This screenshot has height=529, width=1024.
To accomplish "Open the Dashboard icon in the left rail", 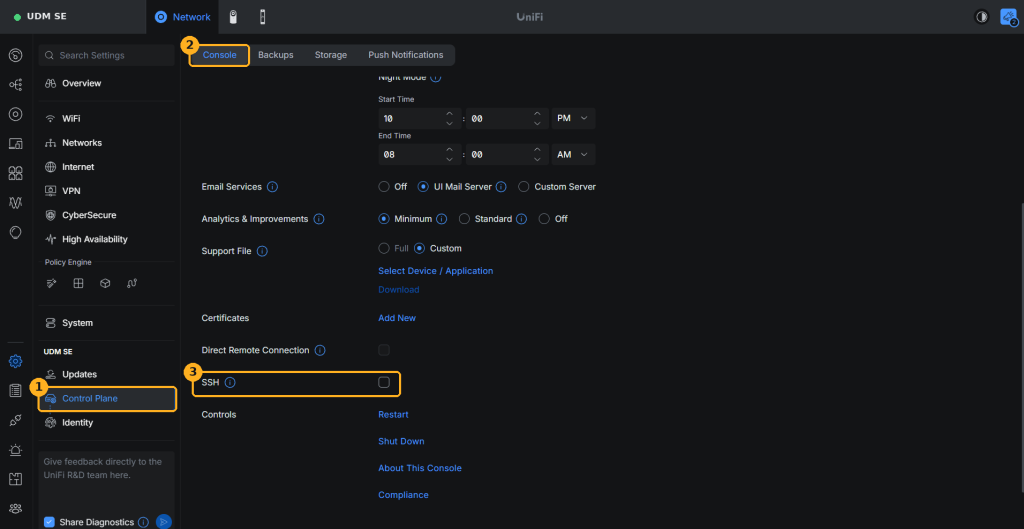I will click(16, 55).
